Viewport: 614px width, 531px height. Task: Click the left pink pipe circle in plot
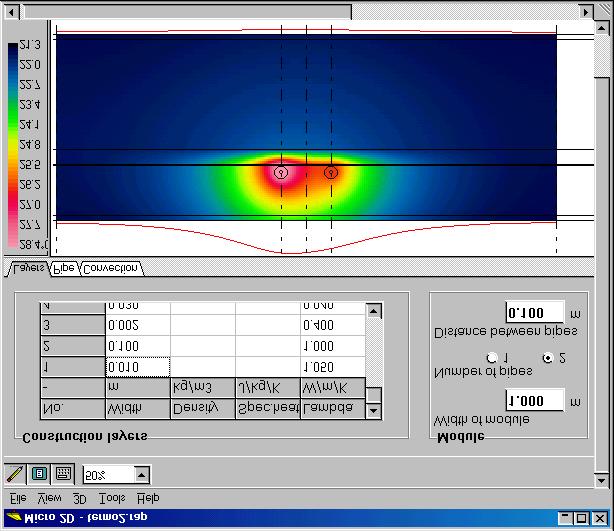[x=281, y=172]
